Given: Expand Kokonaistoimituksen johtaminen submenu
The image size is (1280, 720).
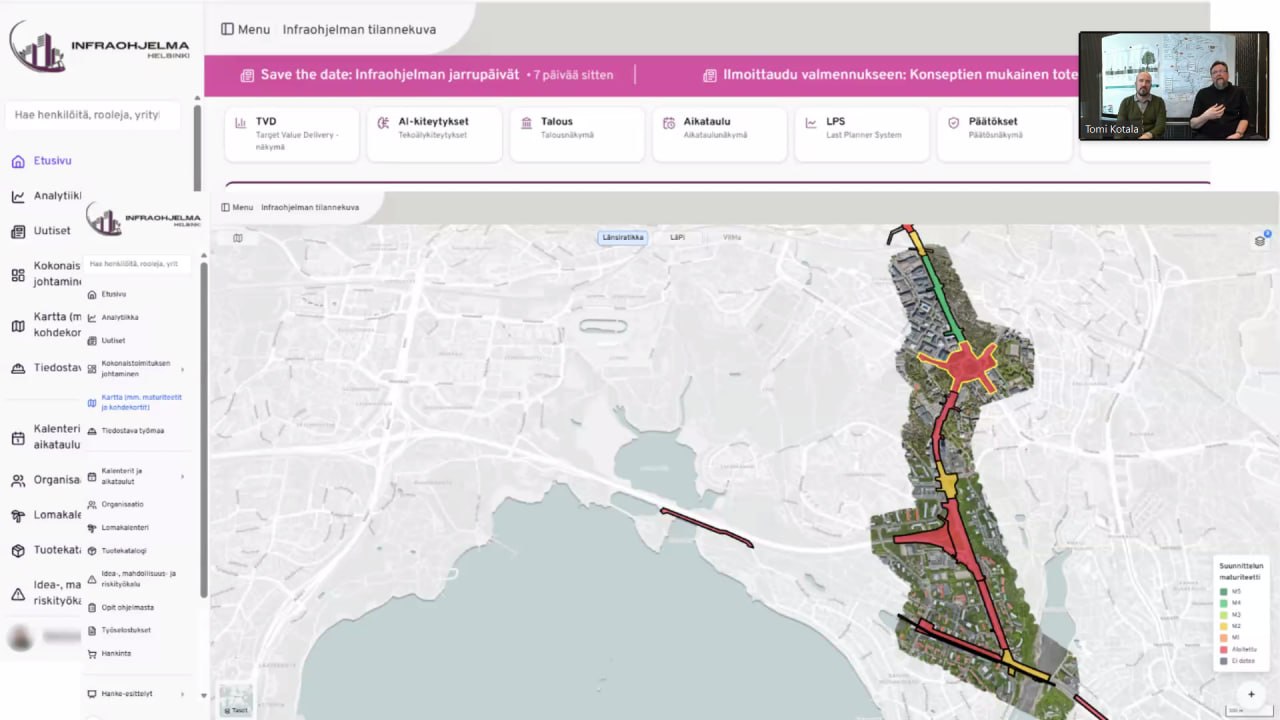Looking at the screenshot, I should click(182, 369).
